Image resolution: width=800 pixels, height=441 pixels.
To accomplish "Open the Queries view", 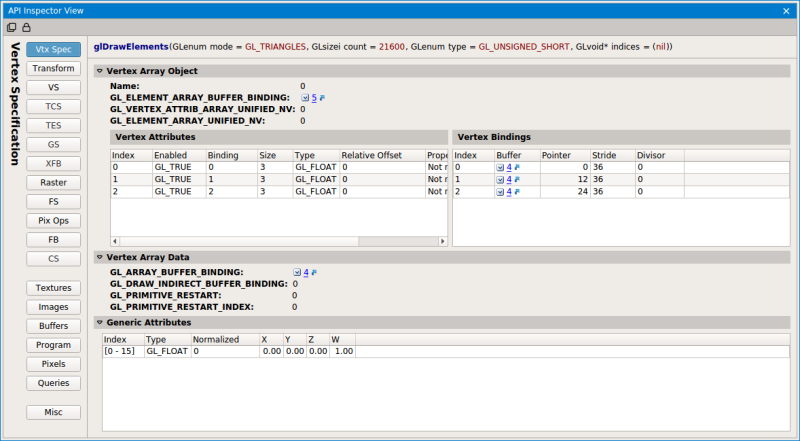I will click(x=54, y=383).
